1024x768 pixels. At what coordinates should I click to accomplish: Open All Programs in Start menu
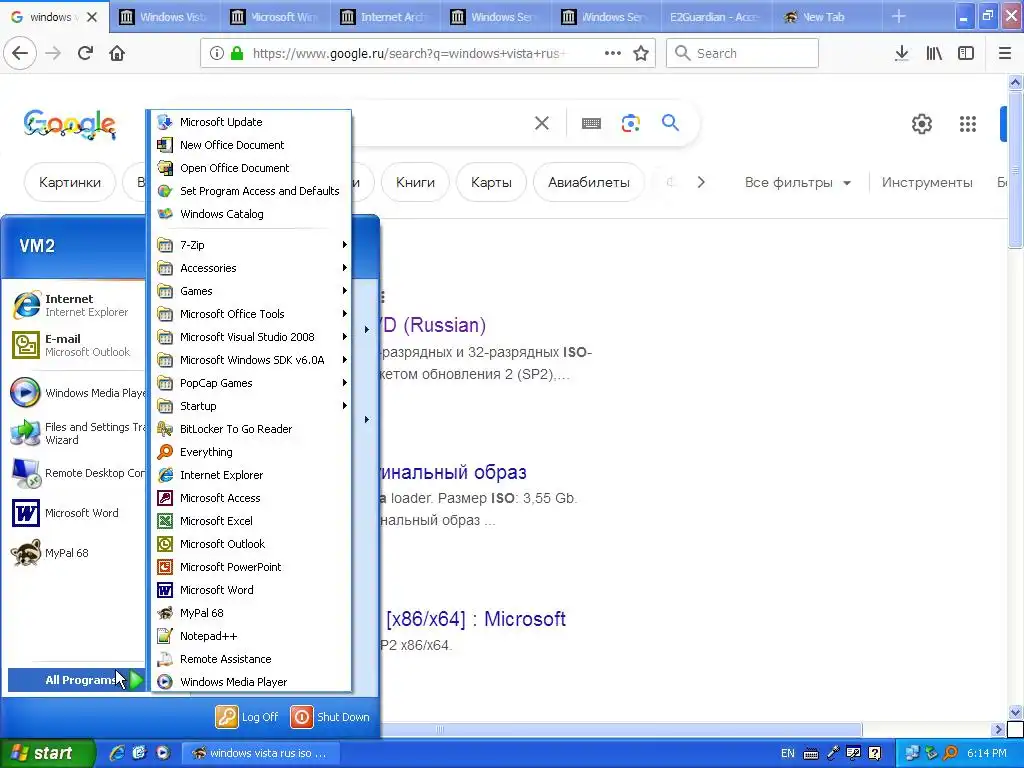click(76, 680)
